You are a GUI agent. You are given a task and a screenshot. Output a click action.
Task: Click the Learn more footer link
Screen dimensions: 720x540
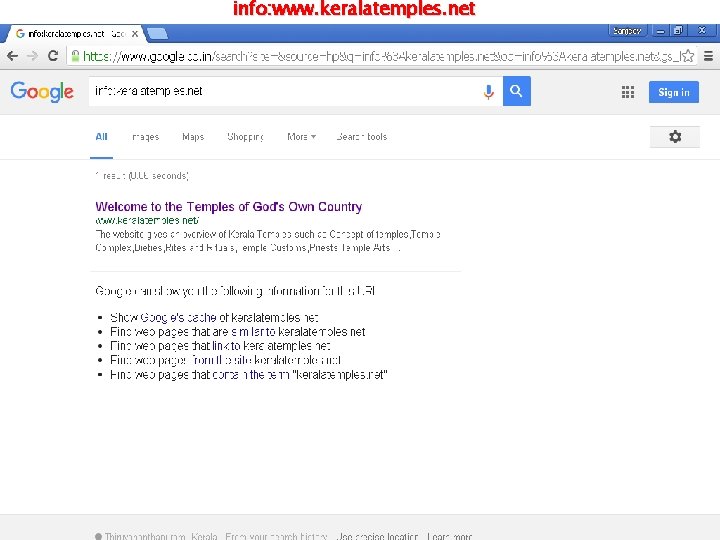coord(450,536)
